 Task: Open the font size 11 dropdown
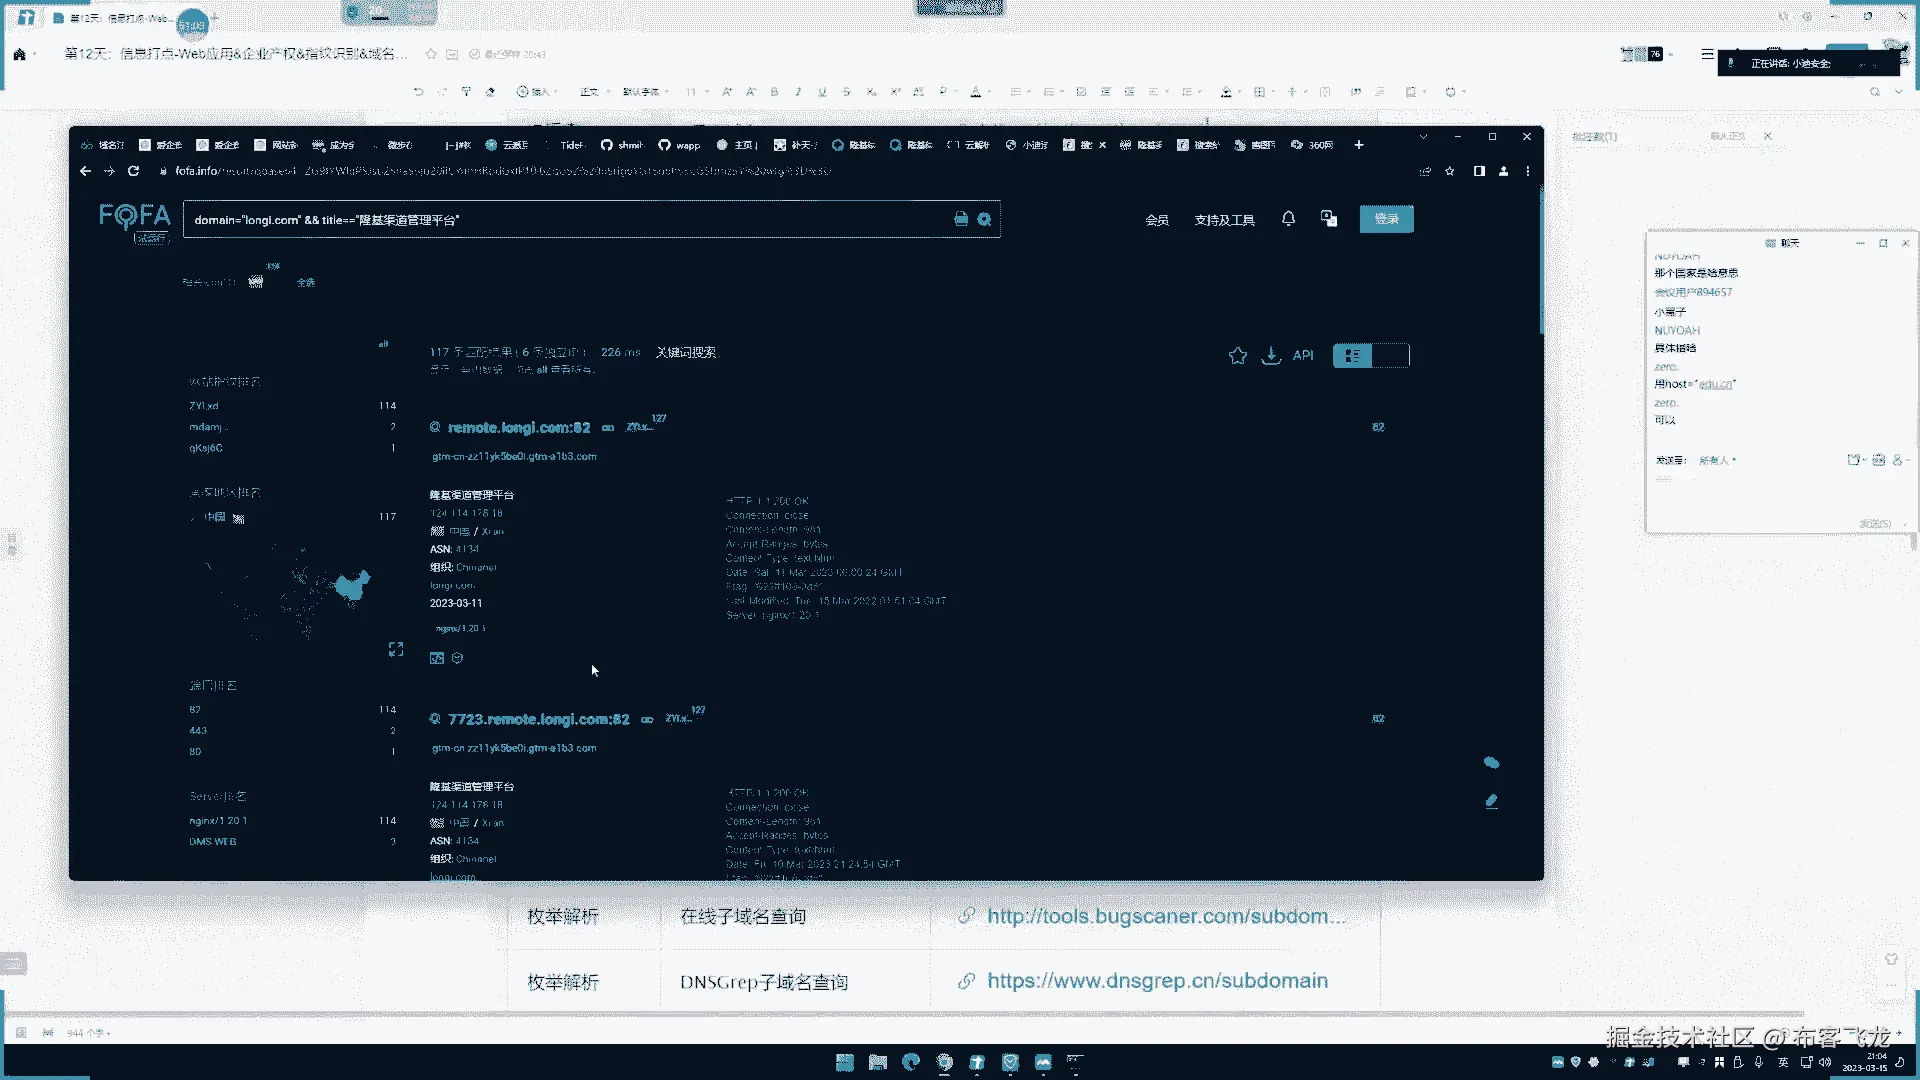(x=697, y=92)
